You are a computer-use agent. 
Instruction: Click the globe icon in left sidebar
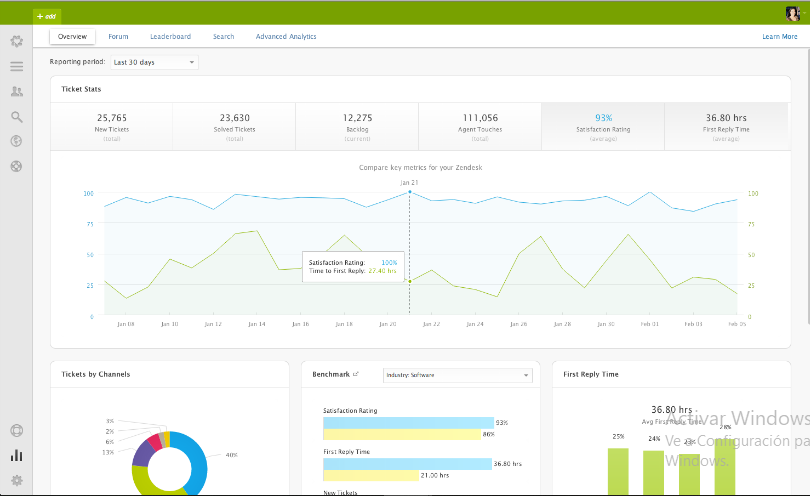[x=16, y=141]
